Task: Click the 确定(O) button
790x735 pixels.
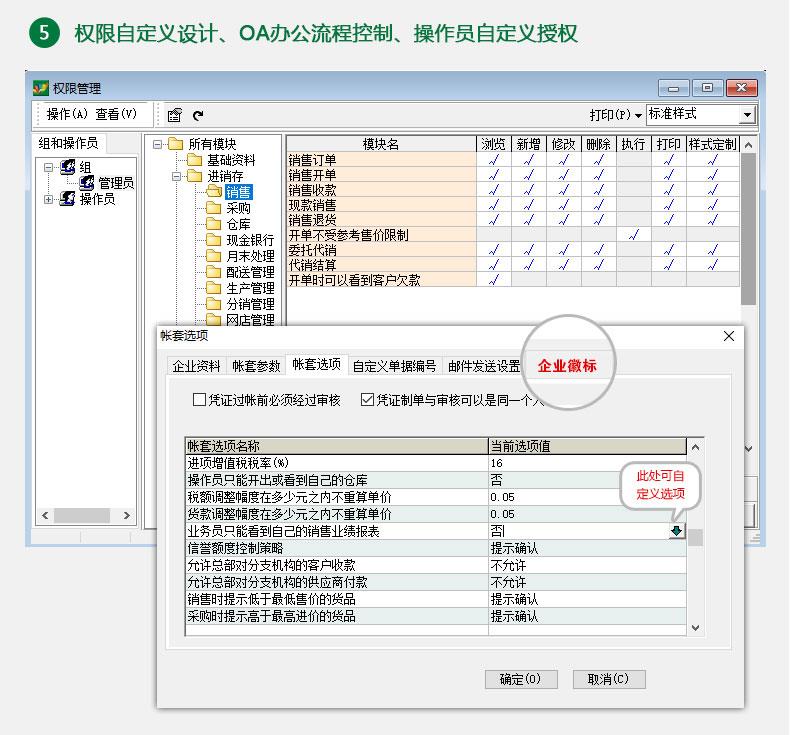Action: point(520,679)
